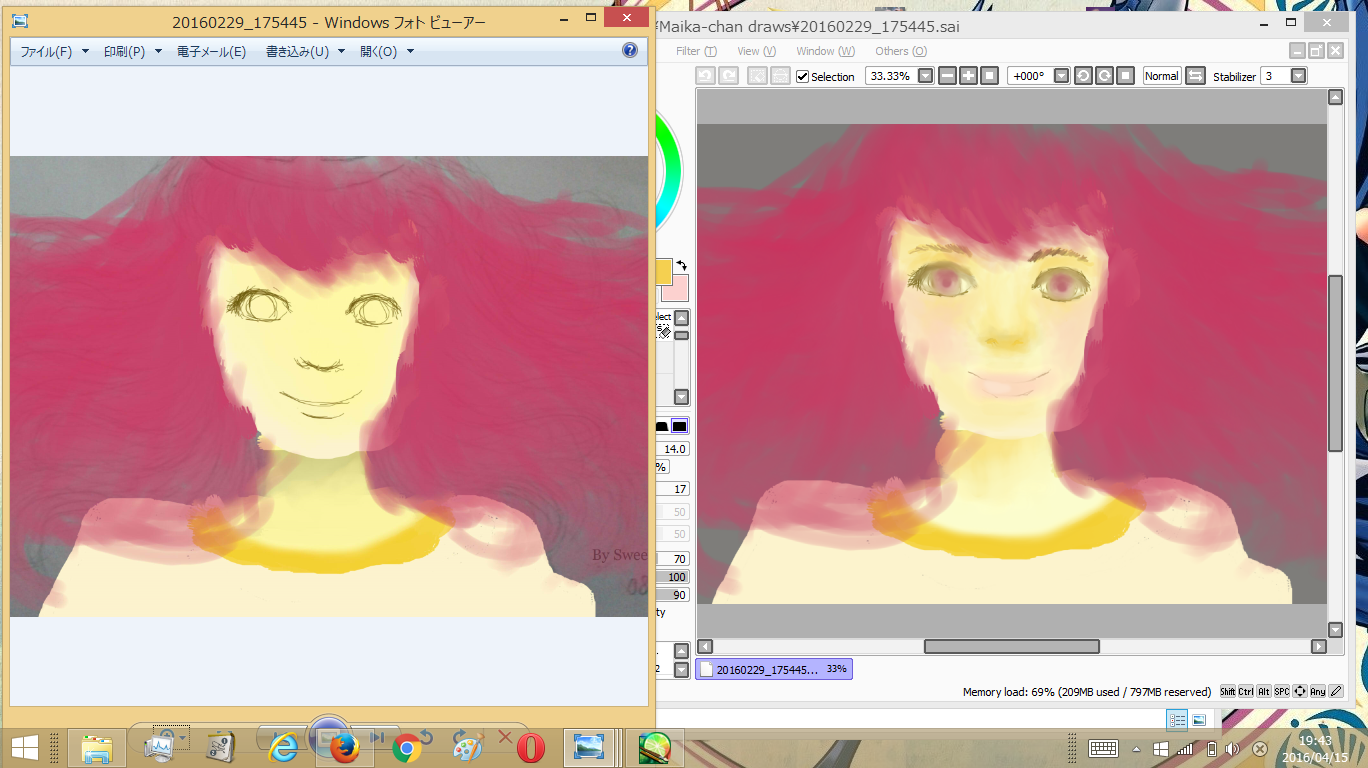The height and width of the screenshot is (768, 1368).
Task: Click the canvas scroll up arrow
Action: pos(1335,97)
